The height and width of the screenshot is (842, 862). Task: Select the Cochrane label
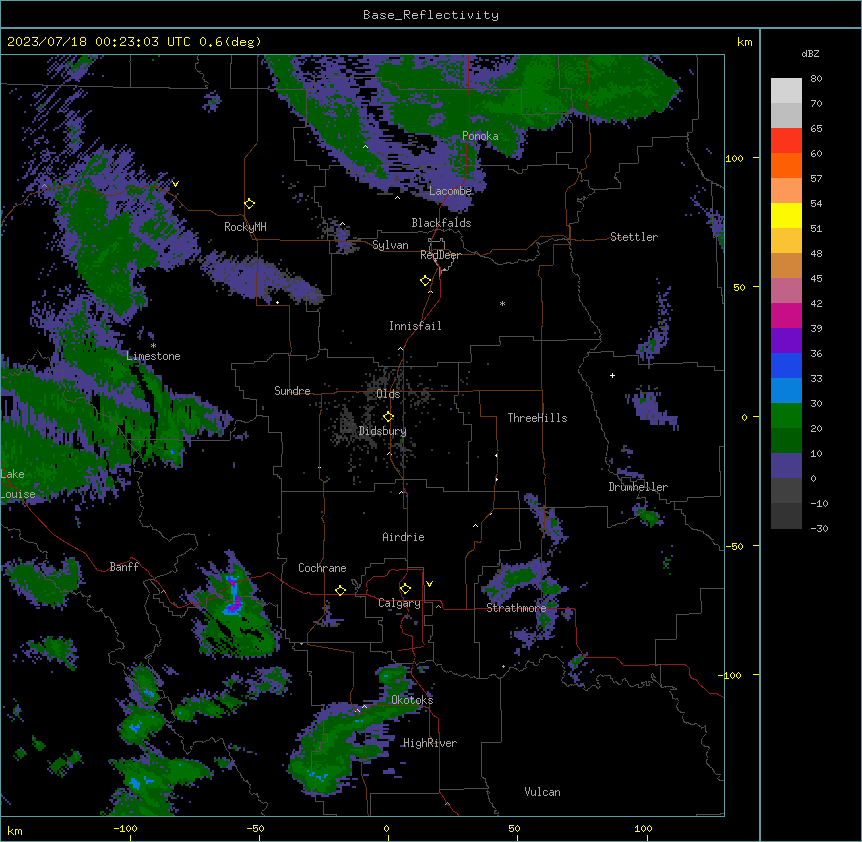point(322,568)
